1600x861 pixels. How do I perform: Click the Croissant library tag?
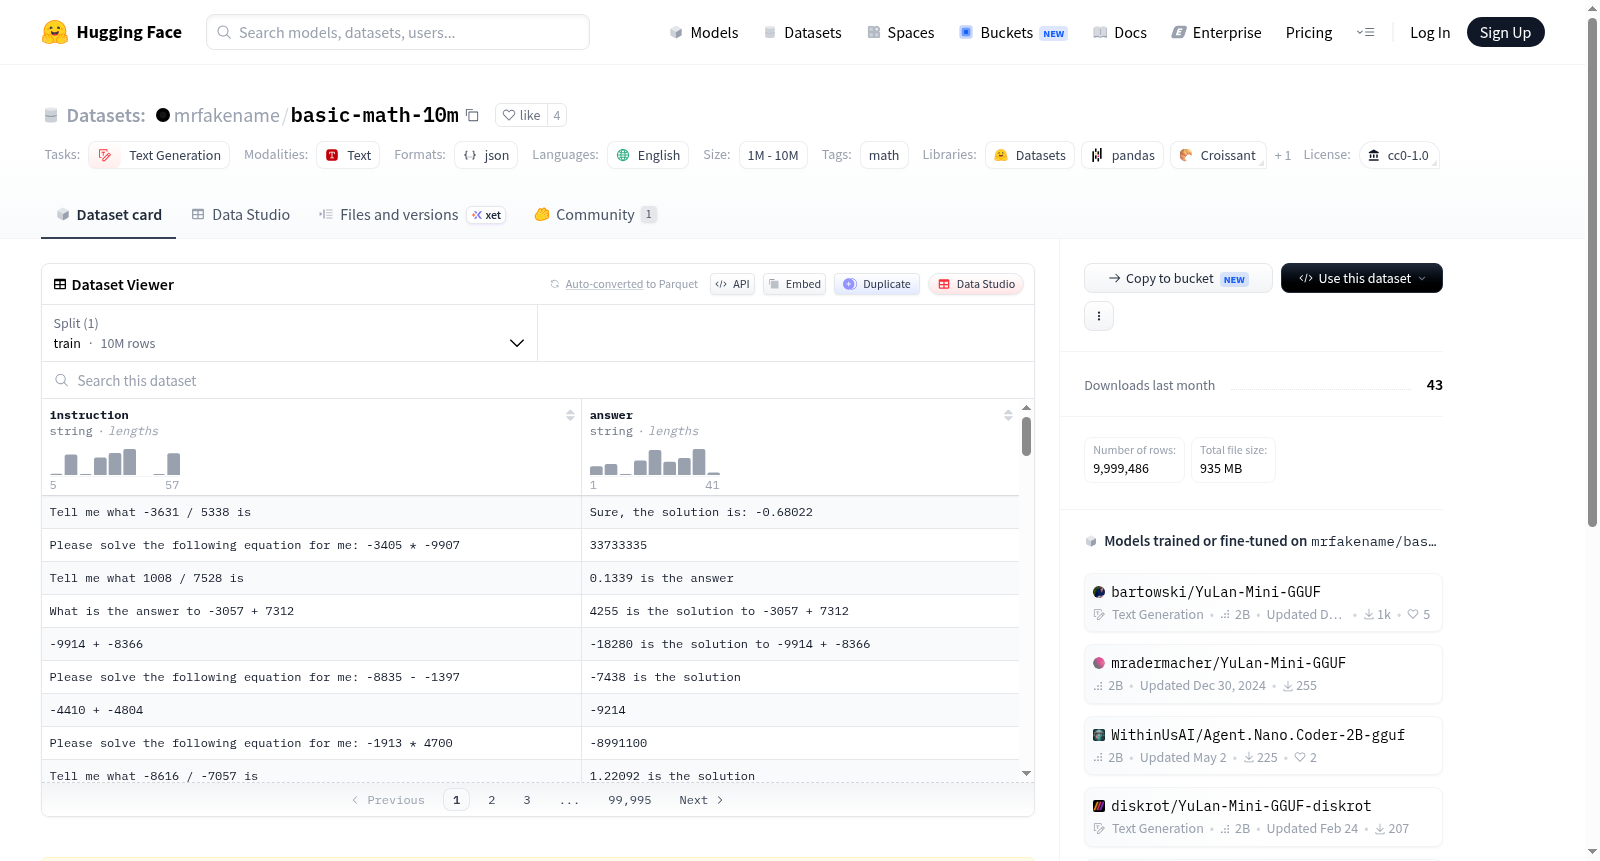(x=1218, y=155)
